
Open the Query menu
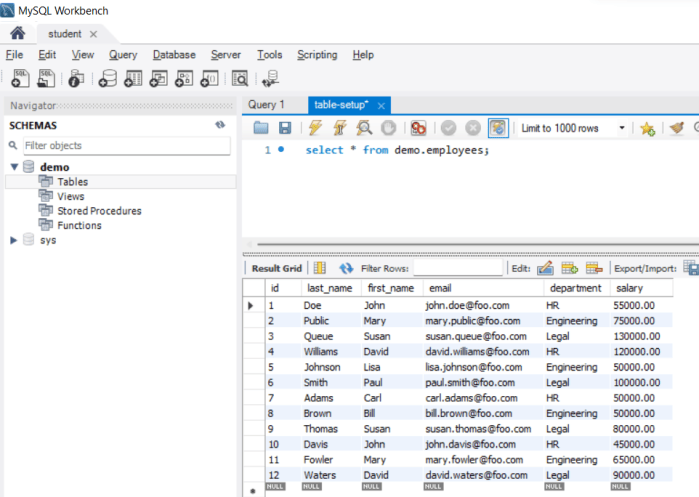click(x=123, y=54)
